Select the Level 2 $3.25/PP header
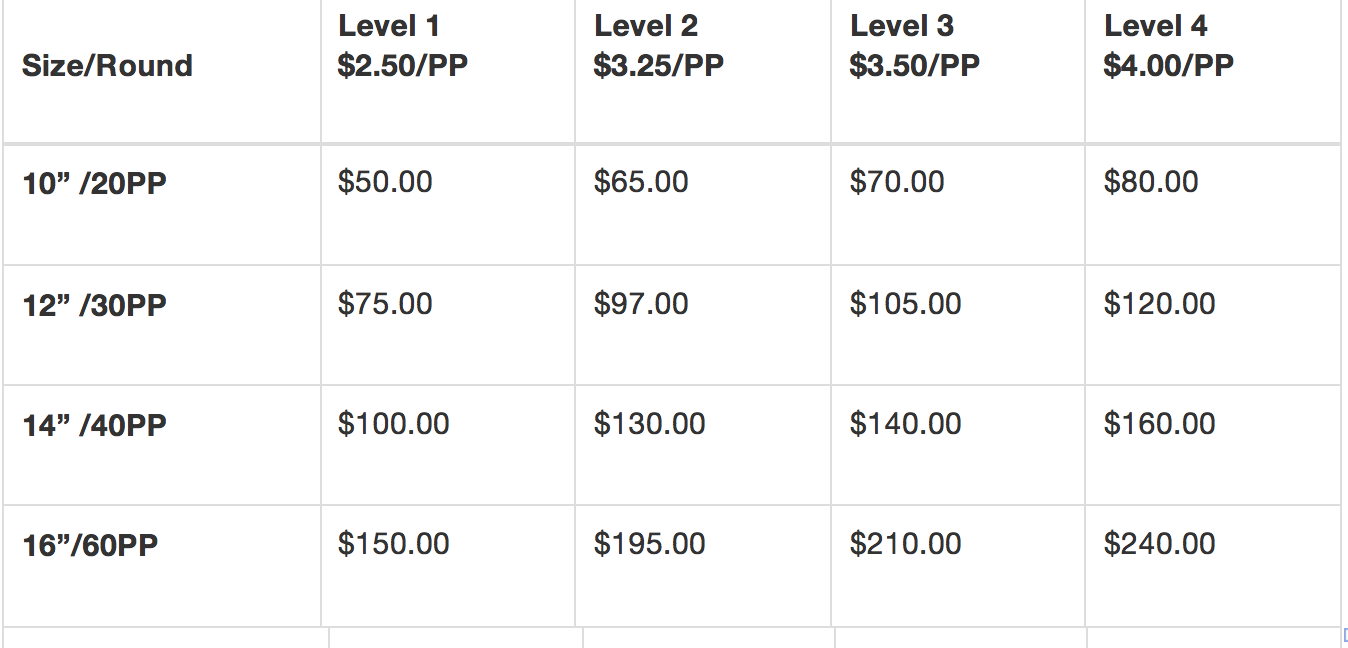Viewport: 1348px width, 648px height. 658,46
